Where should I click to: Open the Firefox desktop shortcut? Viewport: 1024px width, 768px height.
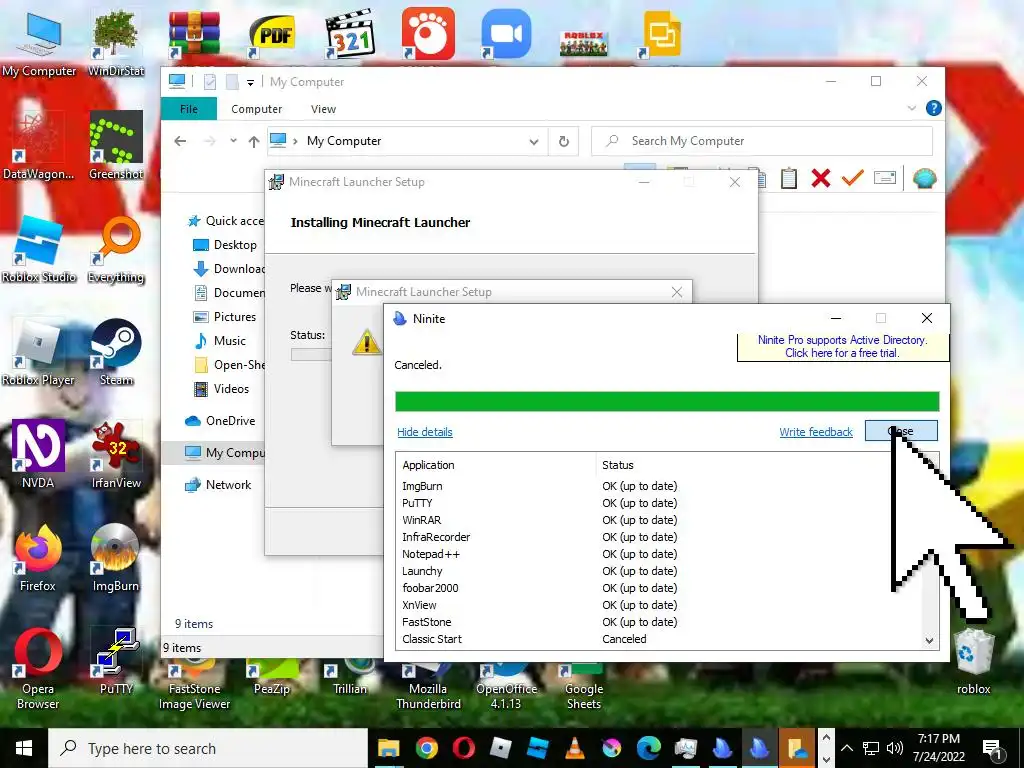click(38, 557)
